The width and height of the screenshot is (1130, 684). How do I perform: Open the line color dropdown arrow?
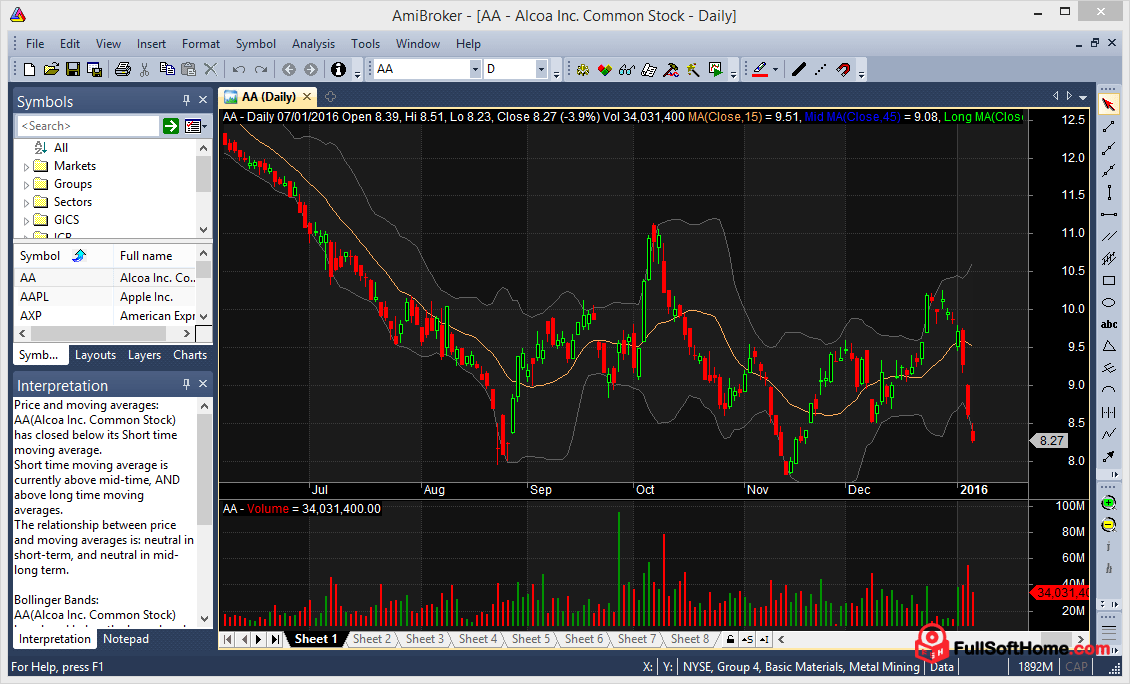pos(775,69)
